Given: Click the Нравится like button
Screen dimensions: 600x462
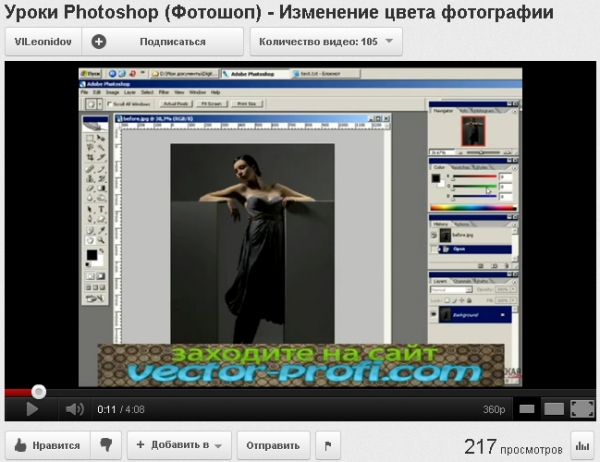Looking at the screenshot, I should coord(48,445).
